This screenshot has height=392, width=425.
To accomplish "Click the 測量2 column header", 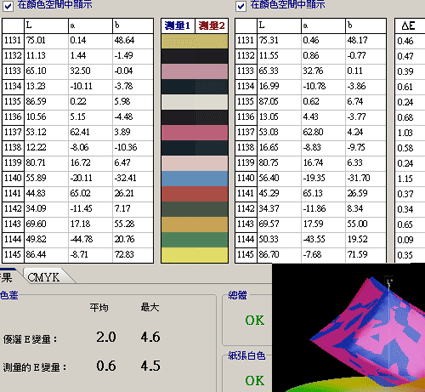I will pyautogui.click(x=212, y=26).
